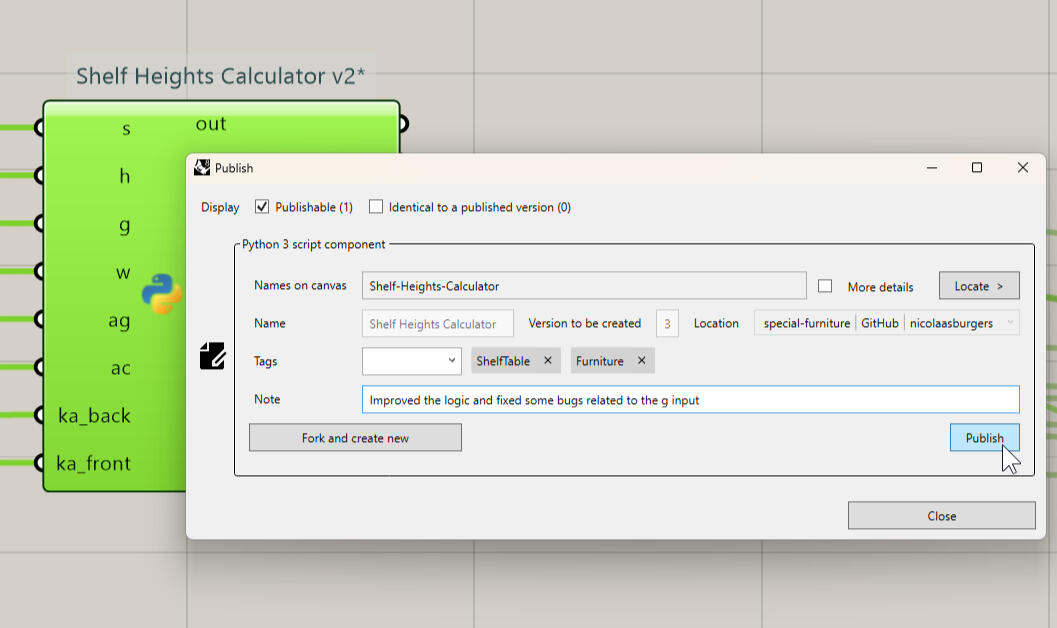Click the ShelfTable tag label
Screen dimensions: 1057x628
[503, 361]
